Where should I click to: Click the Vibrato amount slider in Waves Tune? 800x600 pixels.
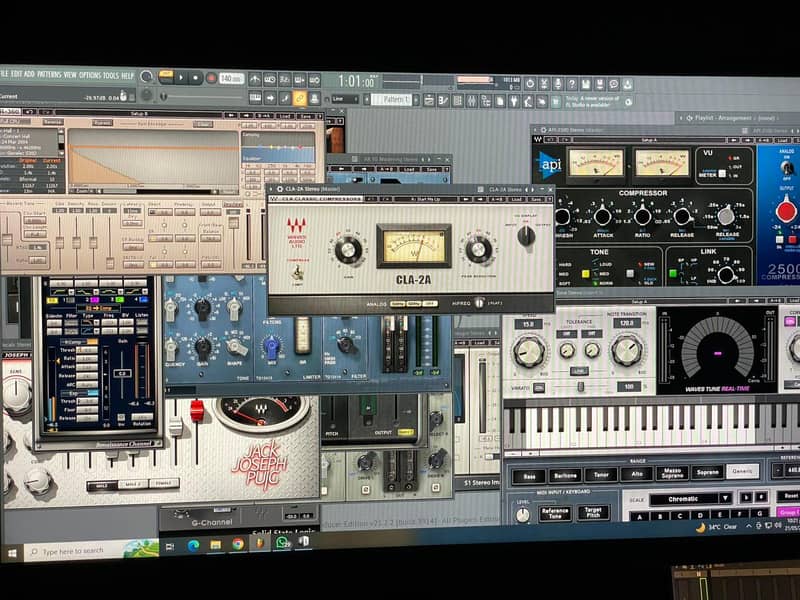[580, 387]
